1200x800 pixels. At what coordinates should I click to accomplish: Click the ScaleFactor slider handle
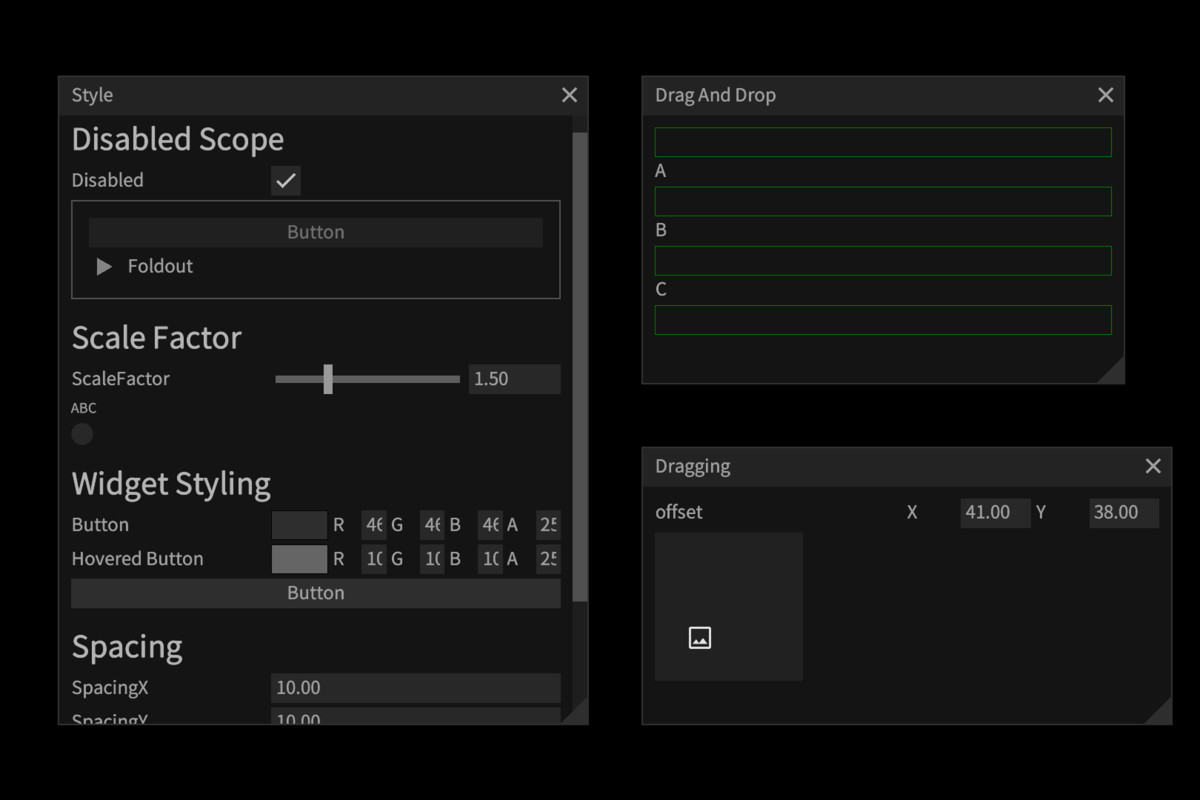[x=328, y=379]
